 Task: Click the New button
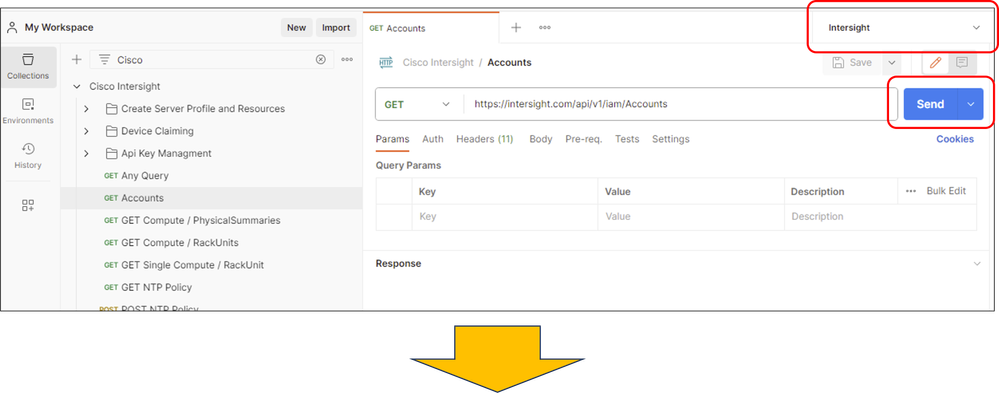point(296,27)
